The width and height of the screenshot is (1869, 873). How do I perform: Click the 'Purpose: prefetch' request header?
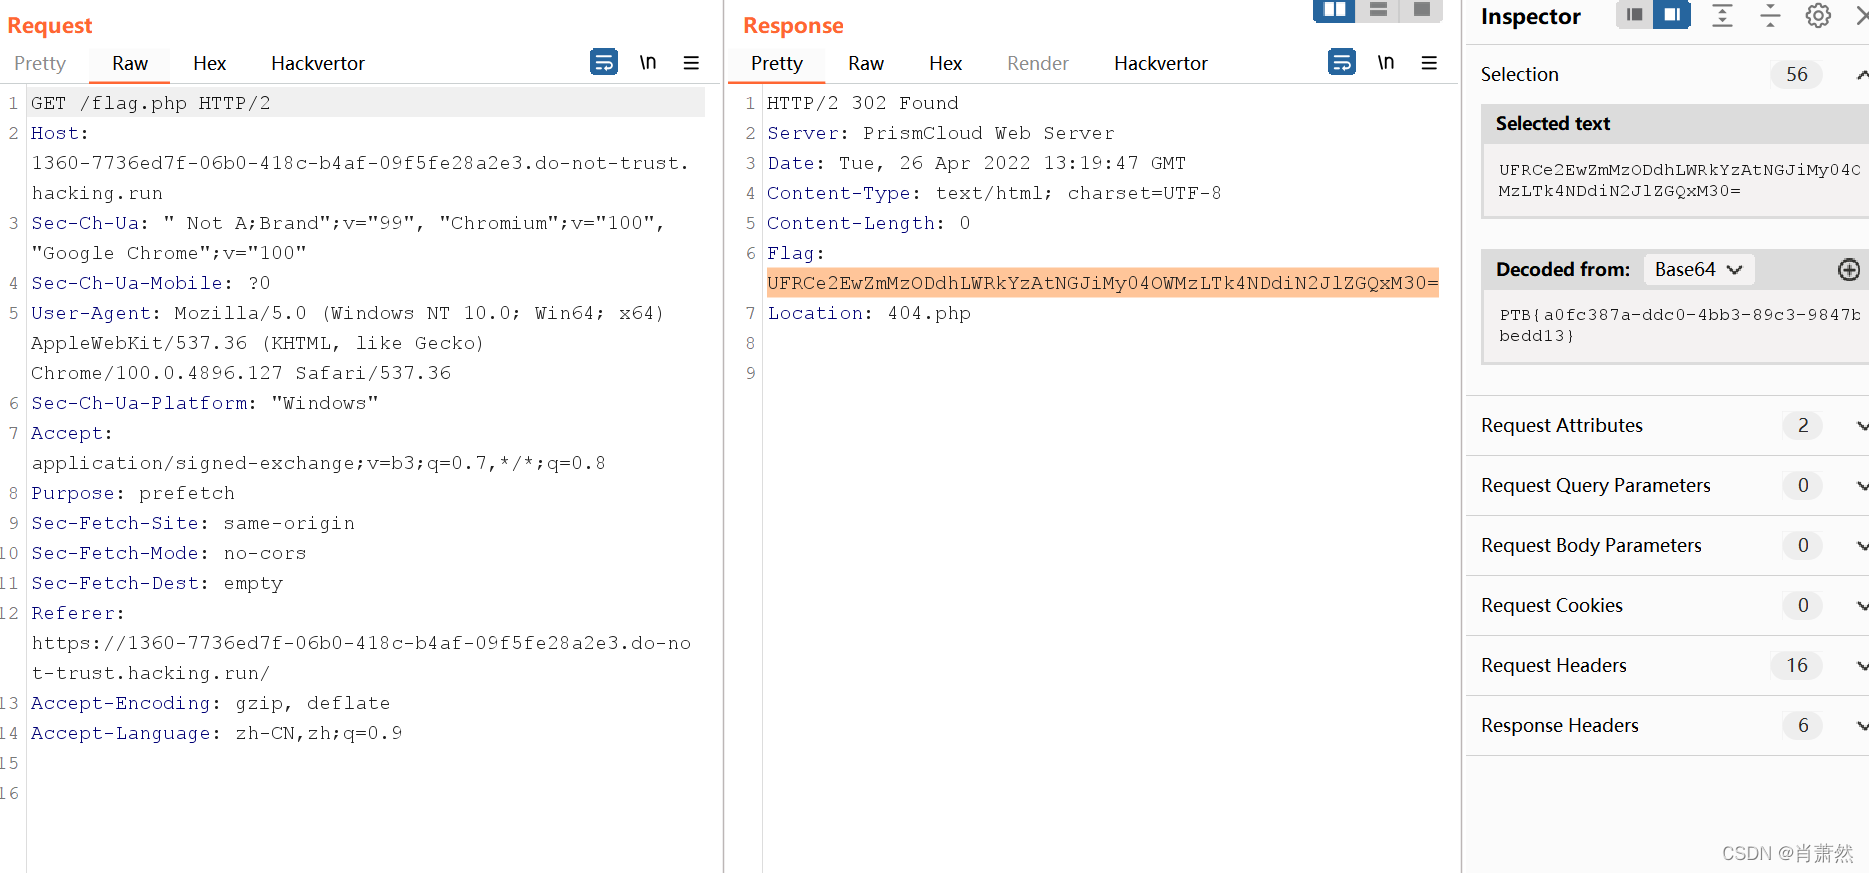133,493
